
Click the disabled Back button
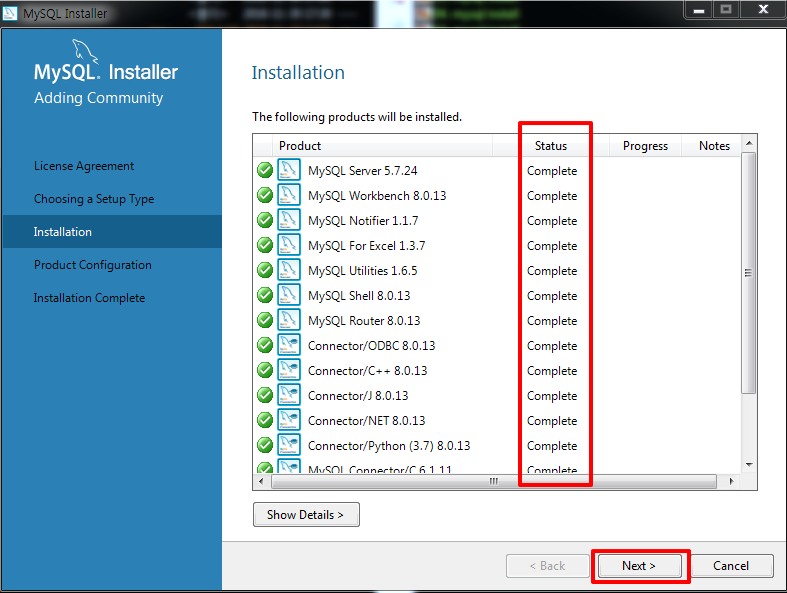click(x=547, y=566)
